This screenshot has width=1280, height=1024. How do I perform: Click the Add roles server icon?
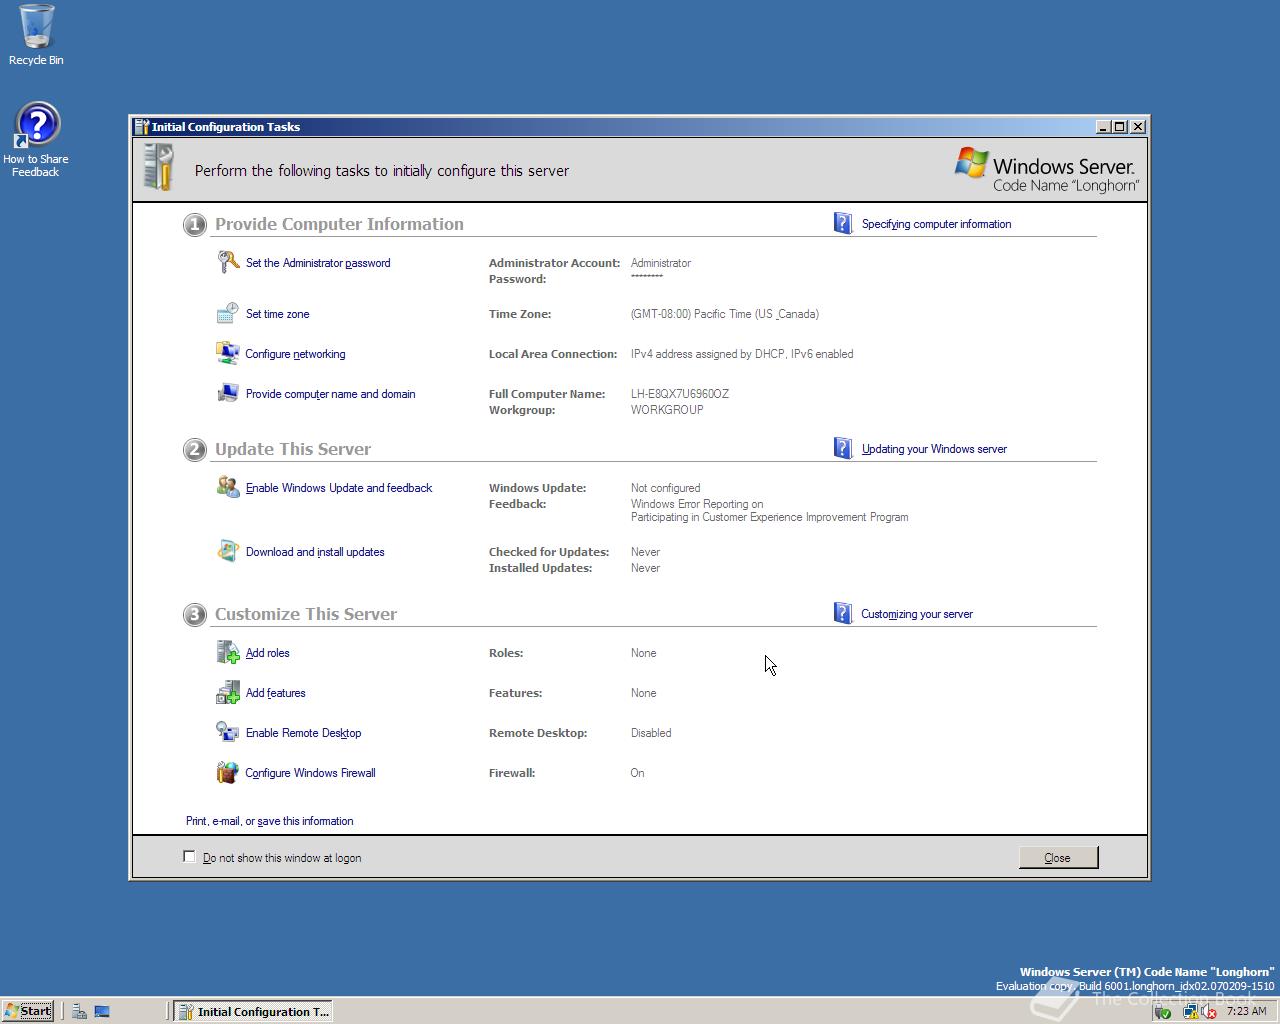(228, 652)
